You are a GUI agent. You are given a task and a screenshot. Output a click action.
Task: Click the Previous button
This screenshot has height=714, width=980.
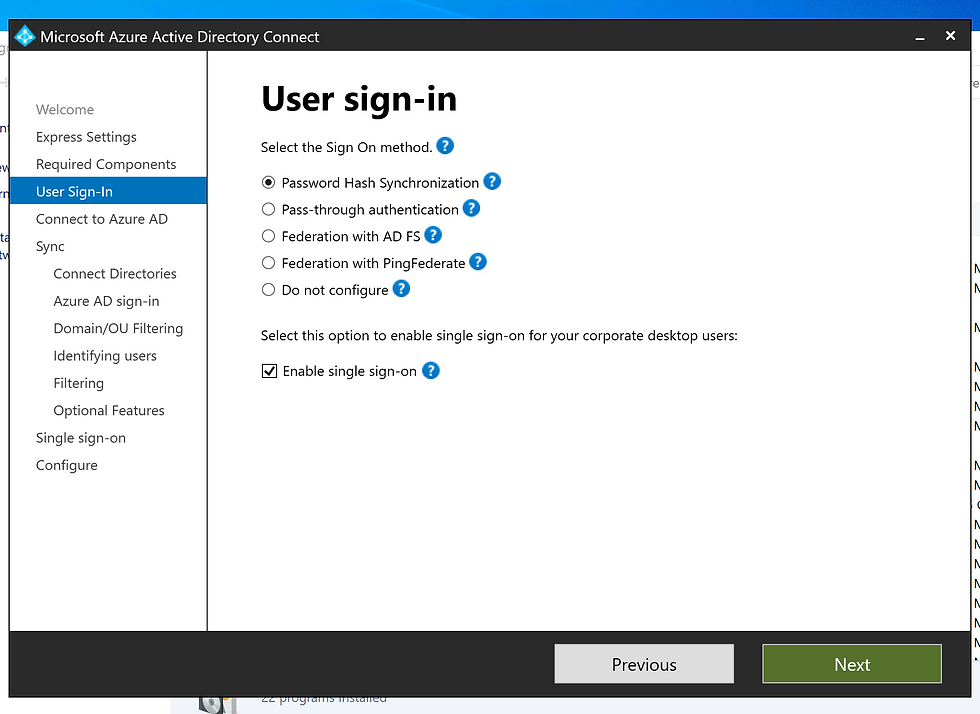coord(644,664)
